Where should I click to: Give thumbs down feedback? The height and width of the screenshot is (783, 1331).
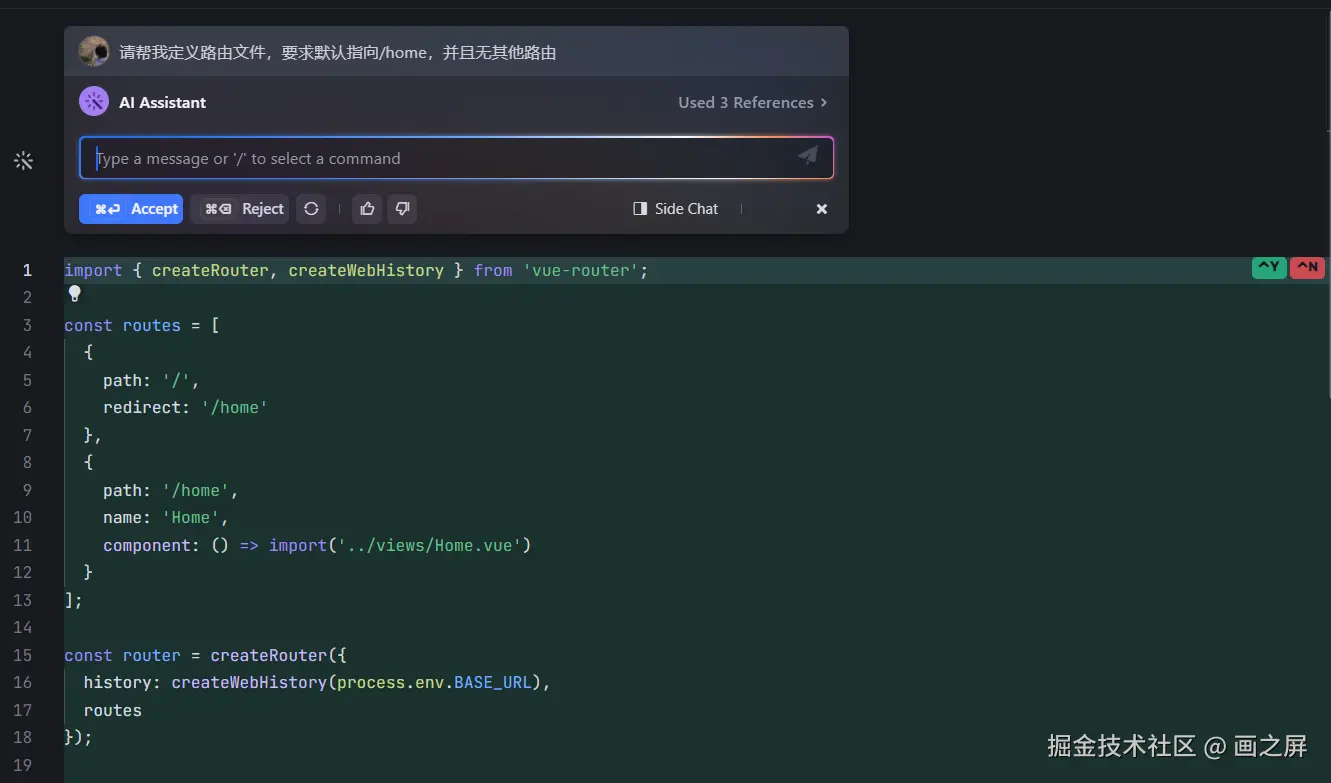pos(402,209)
